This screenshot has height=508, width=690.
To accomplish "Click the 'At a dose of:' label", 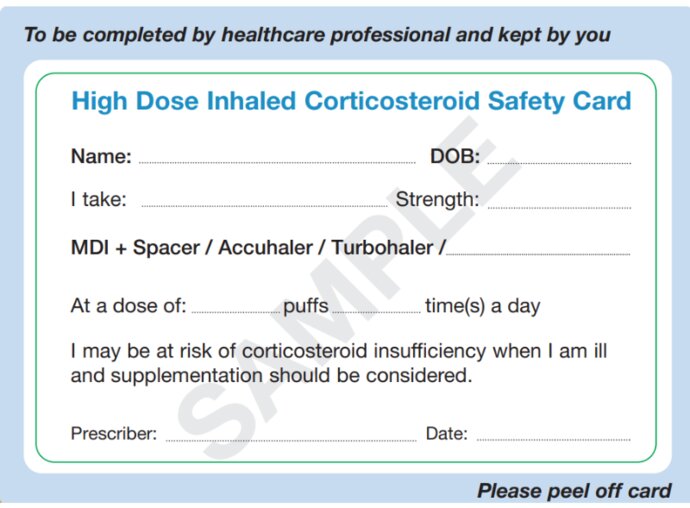I will click(x=128, y=306).
